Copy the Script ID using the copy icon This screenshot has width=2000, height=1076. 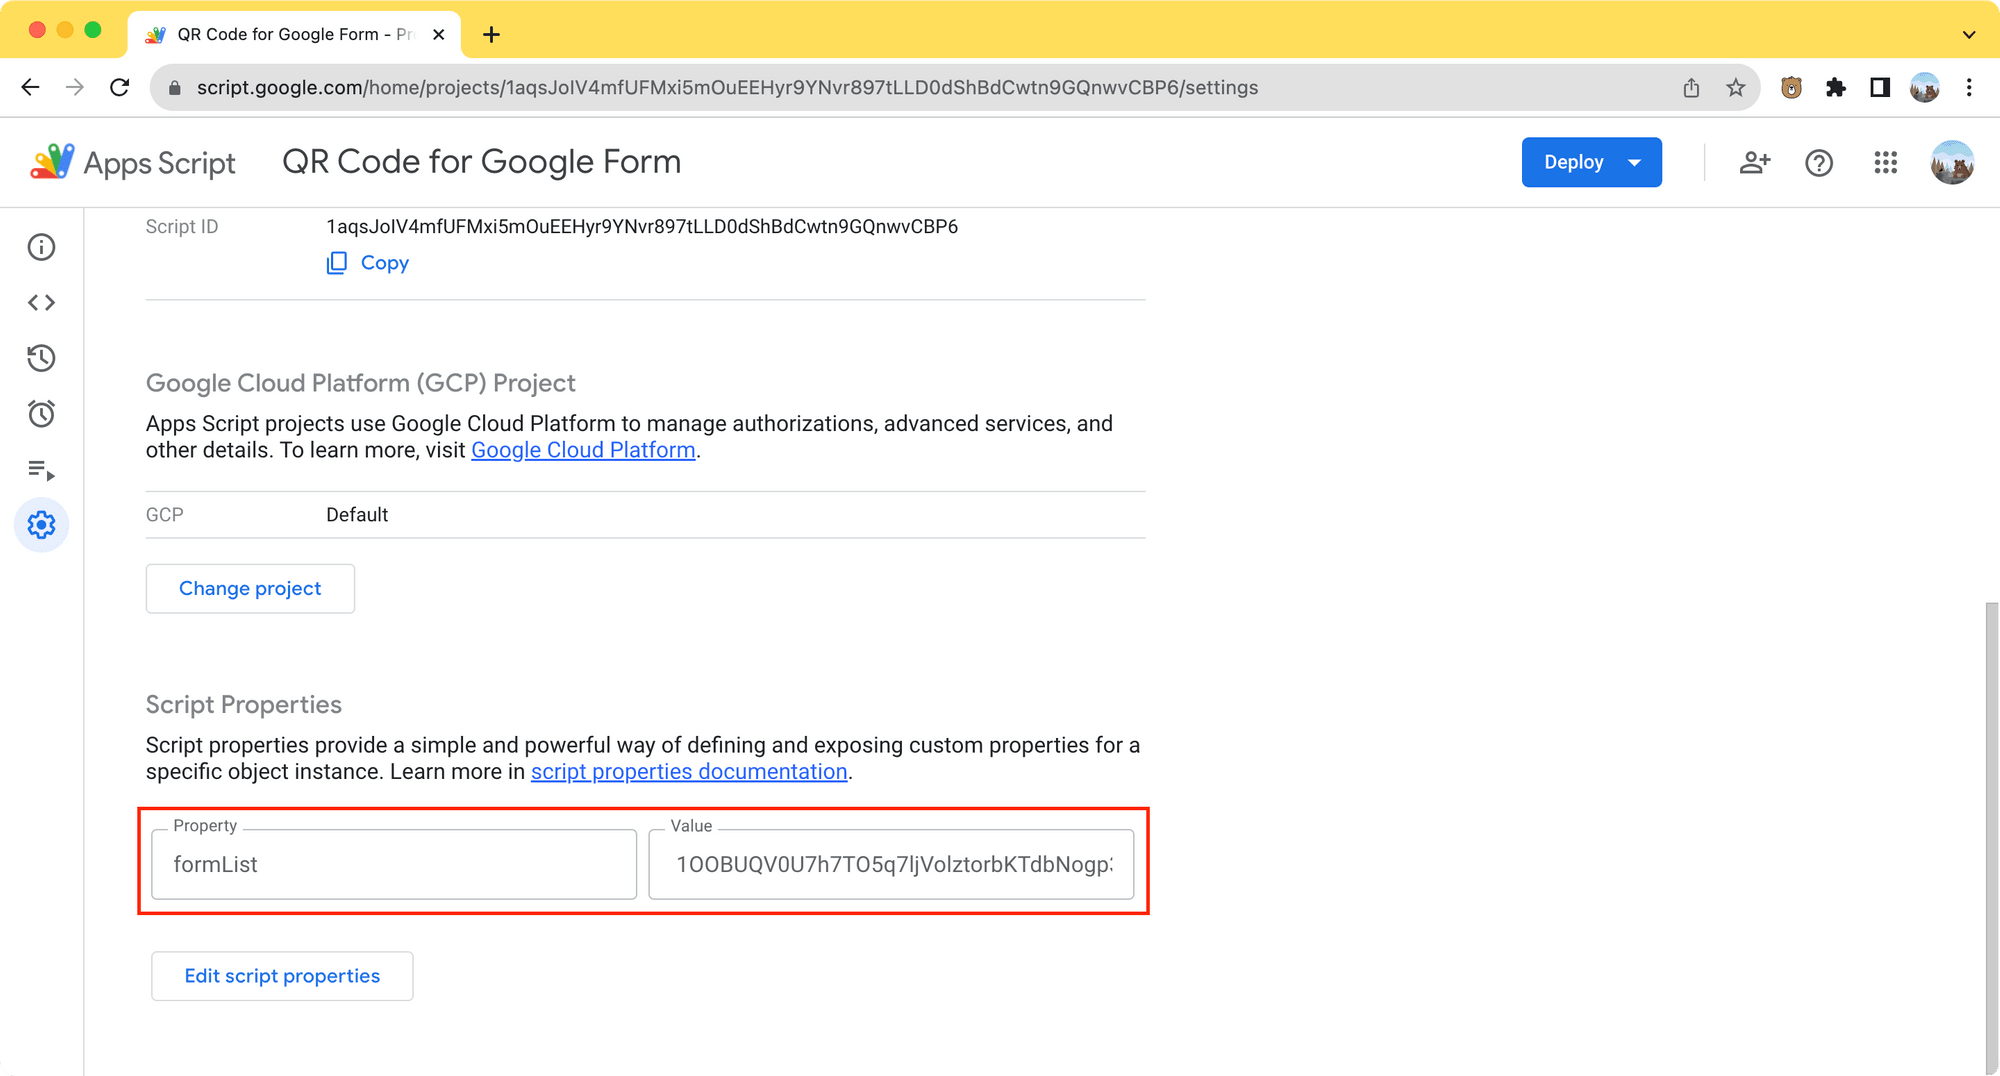[x=338, y=262]
